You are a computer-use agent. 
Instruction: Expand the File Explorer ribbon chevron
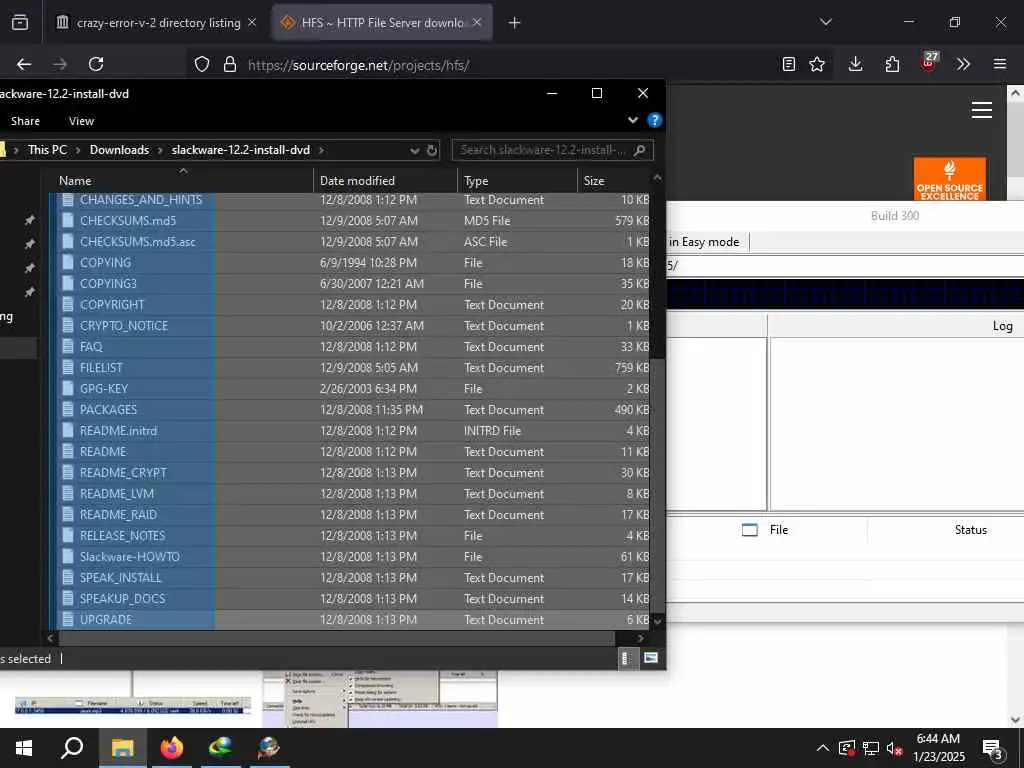coord(632,120)
